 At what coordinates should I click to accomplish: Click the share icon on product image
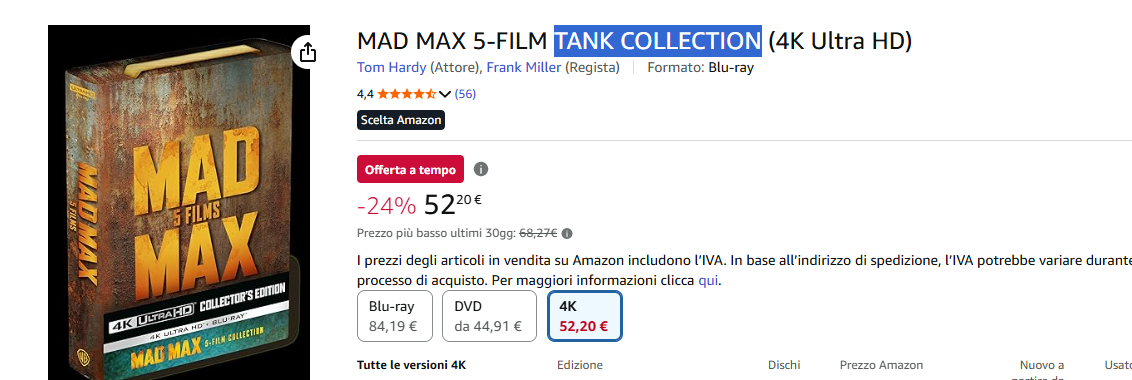tap(307, 52)
